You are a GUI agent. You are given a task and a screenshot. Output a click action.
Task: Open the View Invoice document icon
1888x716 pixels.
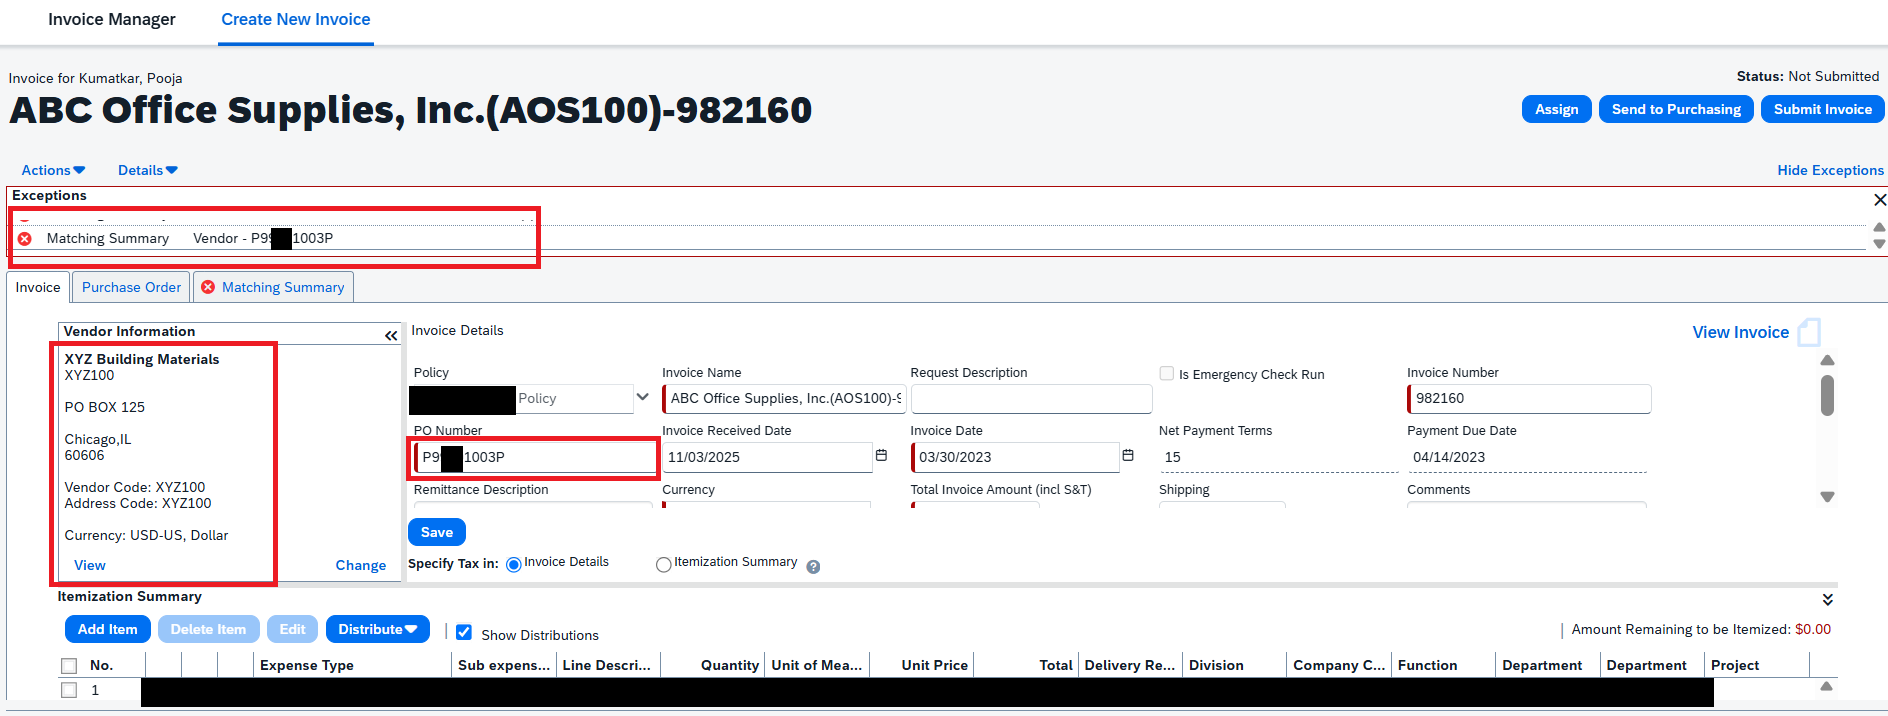1809,332
